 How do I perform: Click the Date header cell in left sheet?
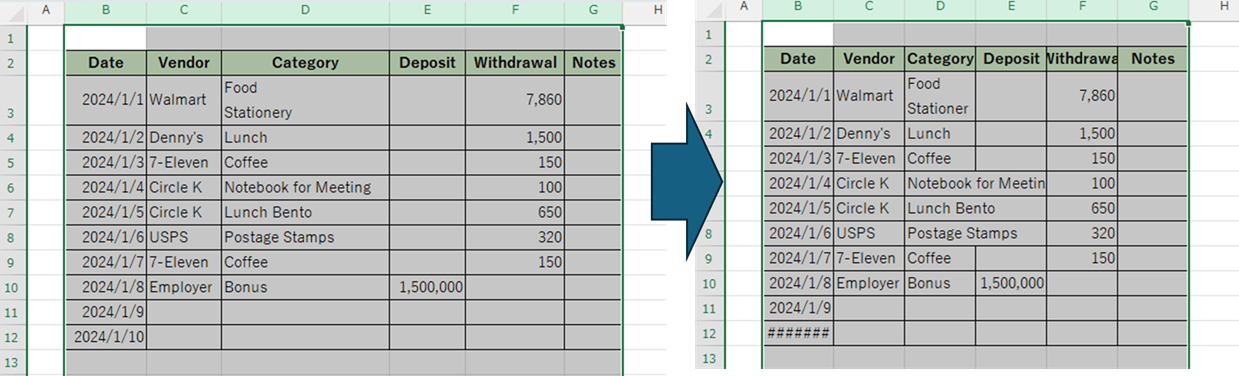click(x=105, y=63)
